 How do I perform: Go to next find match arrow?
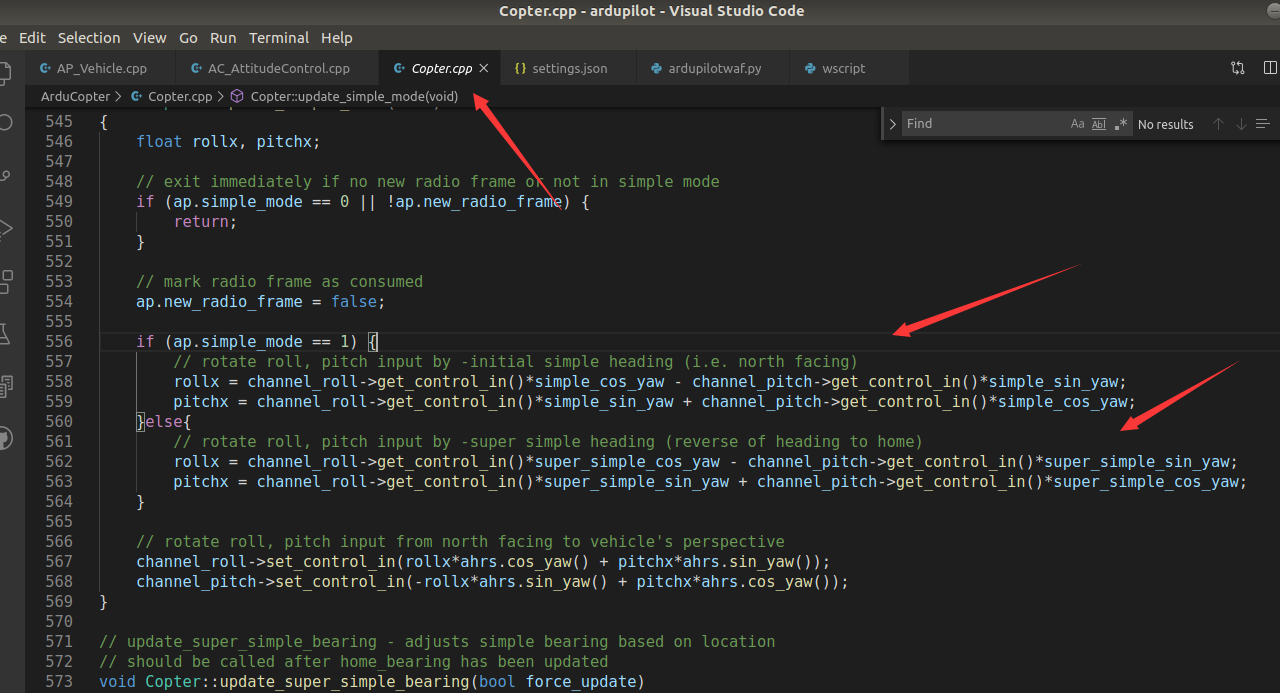click(x=1241, y=124)
